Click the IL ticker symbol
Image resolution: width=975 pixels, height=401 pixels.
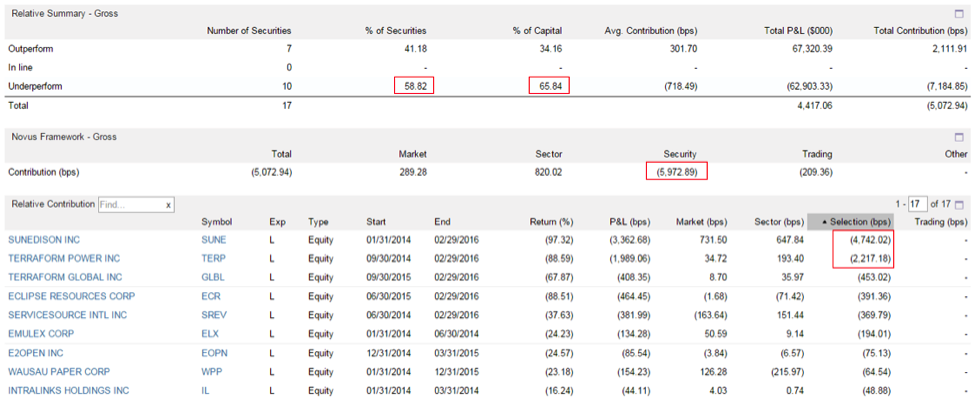tap(205, 390)
